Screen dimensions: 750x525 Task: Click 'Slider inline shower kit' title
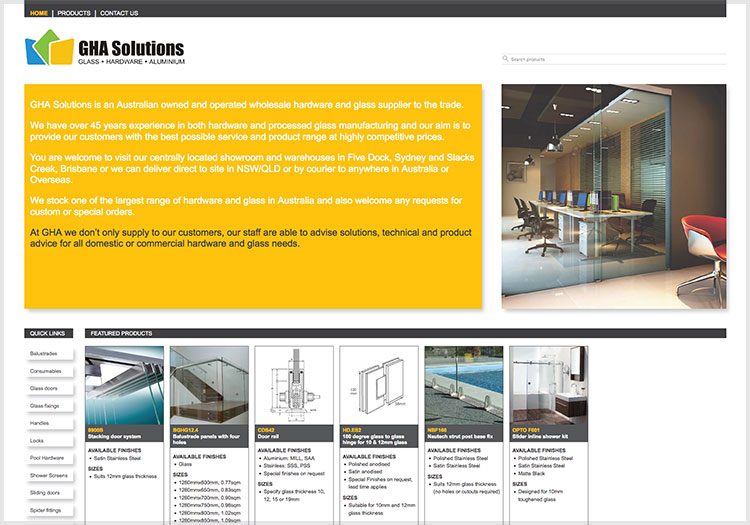(x=540, y=437)
